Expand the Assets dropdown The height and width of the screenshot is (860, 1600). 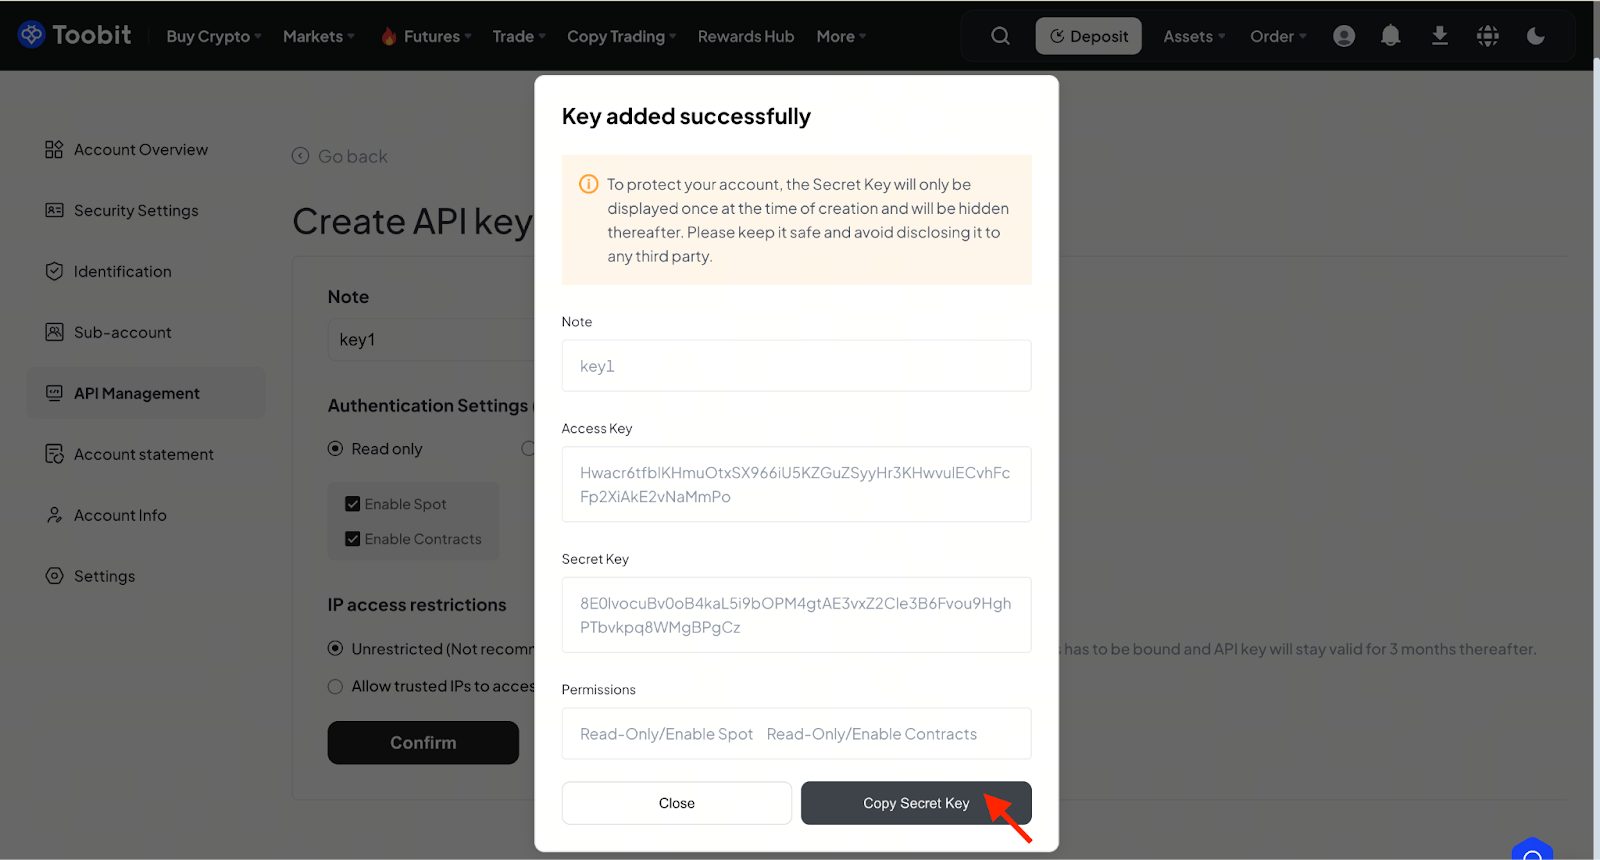click(1193, 36)
